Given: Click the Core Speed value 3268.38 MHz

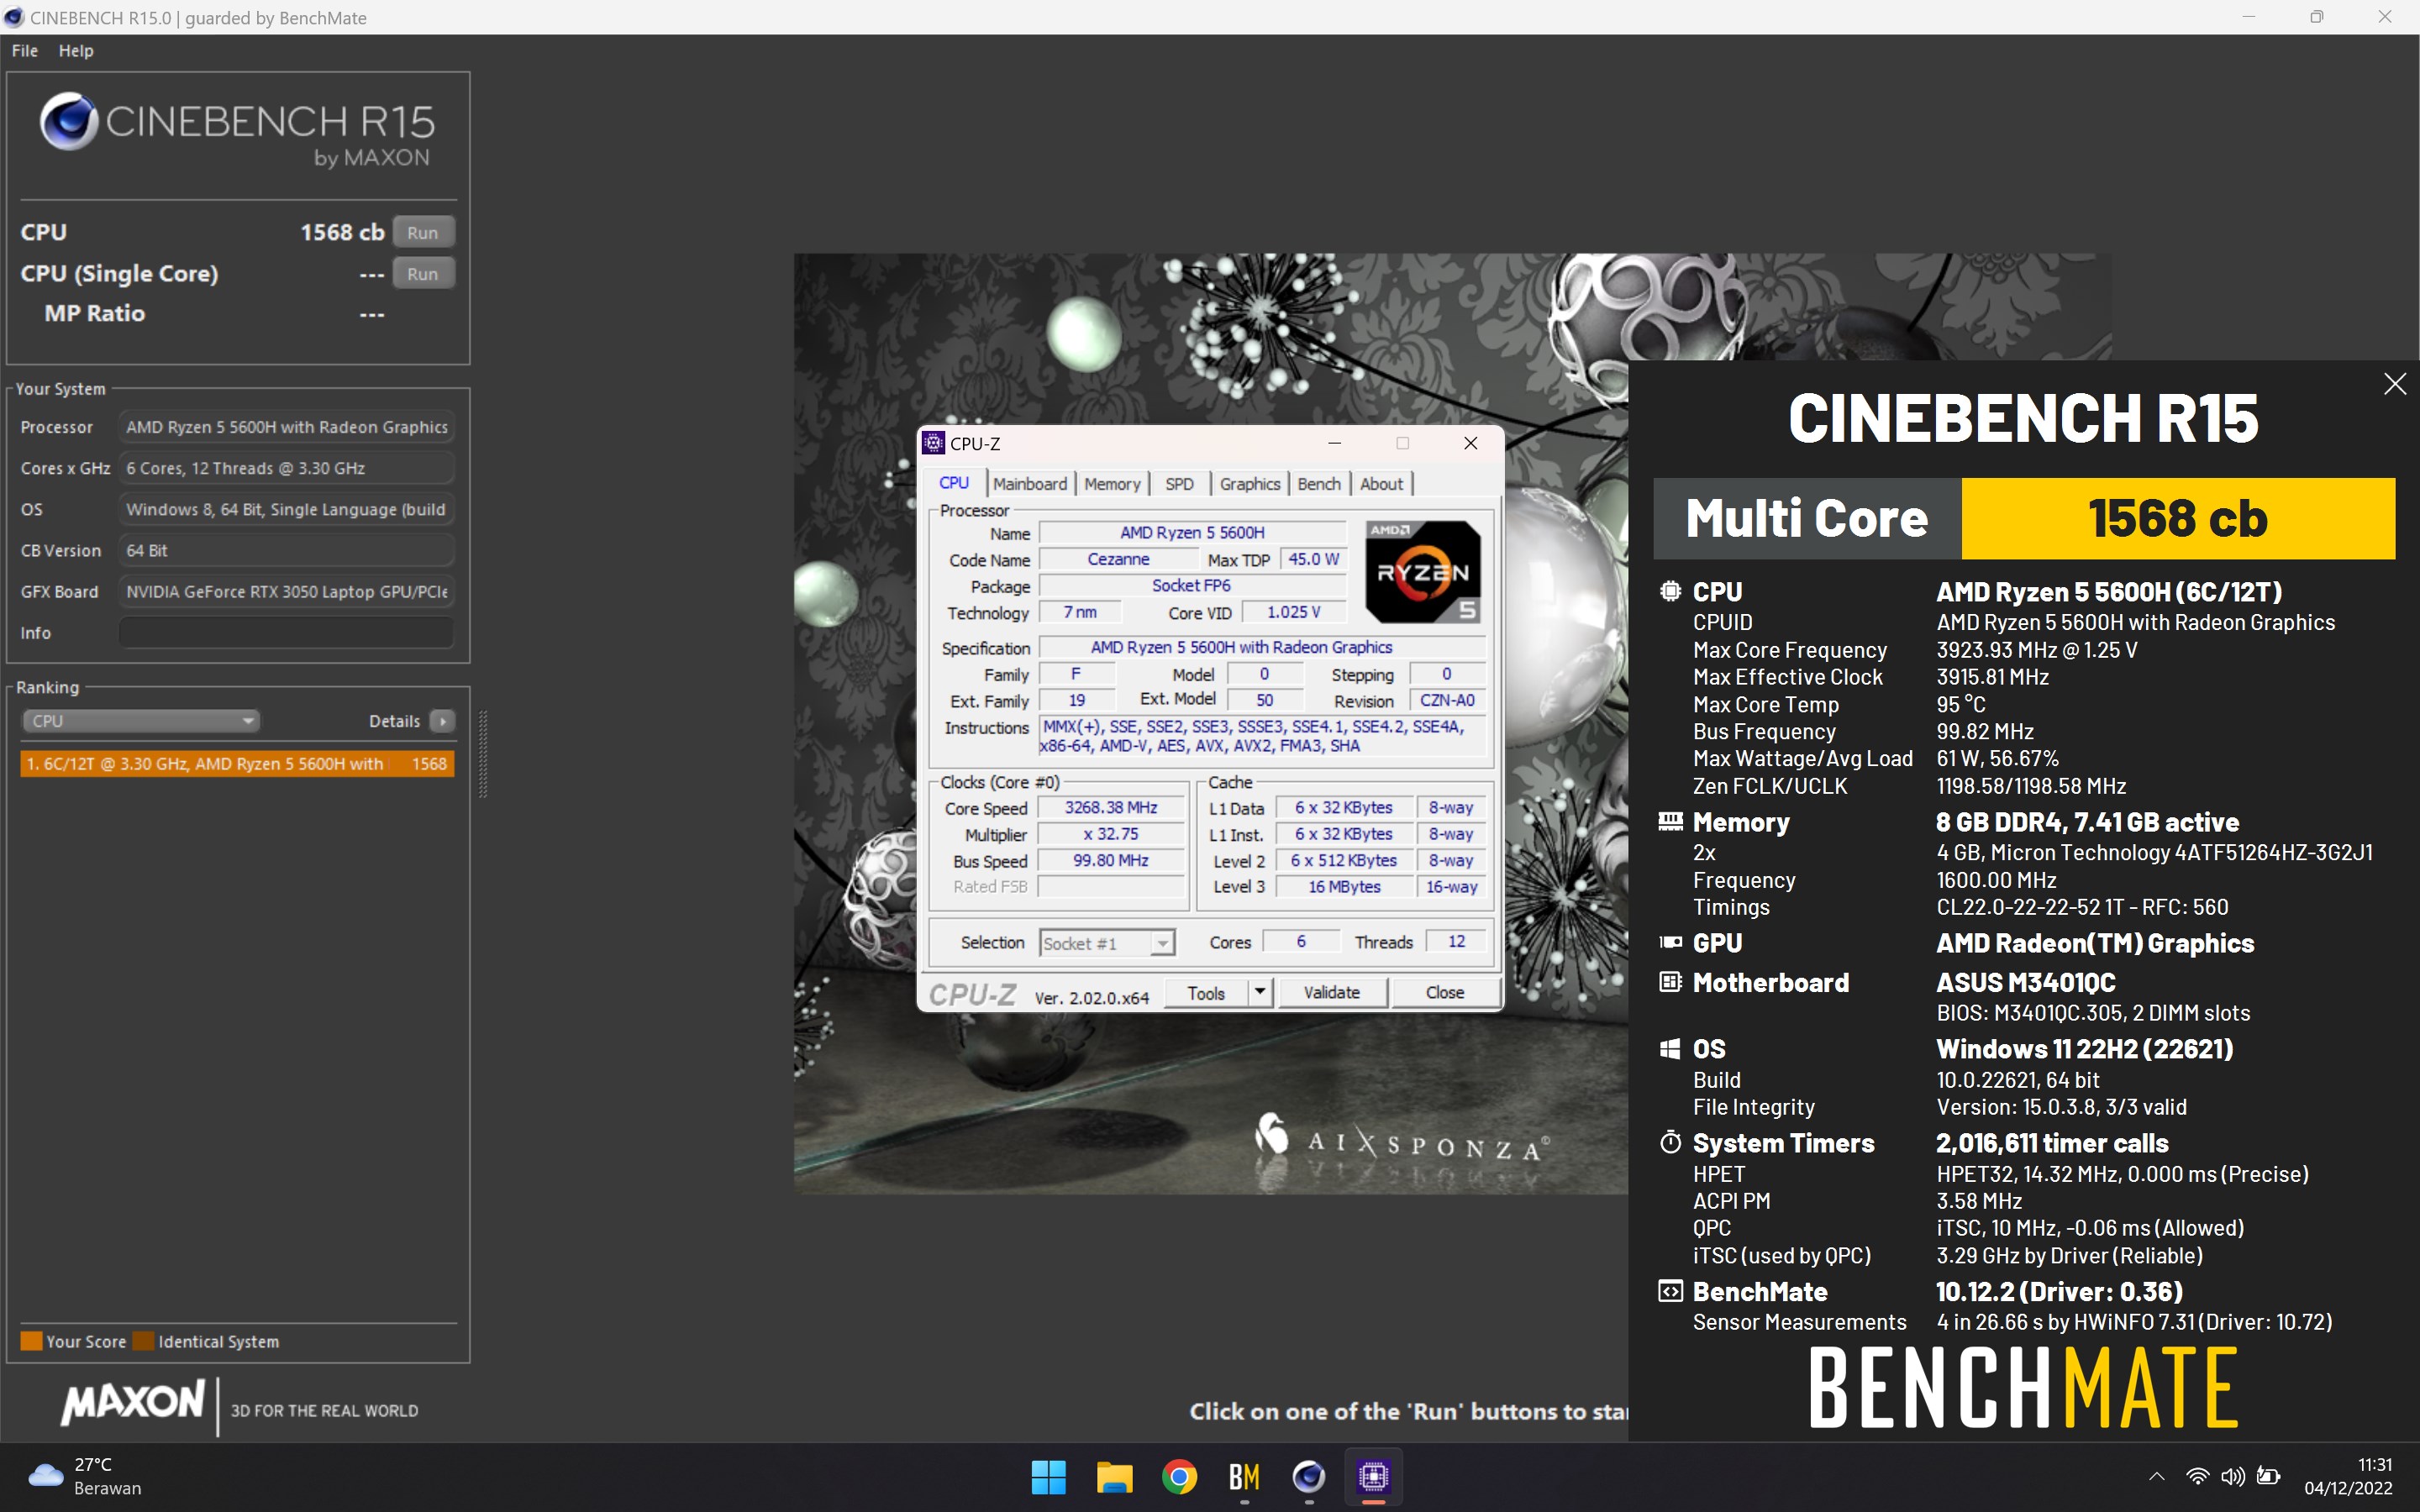Looking at the screenshot, I should click(1110, 807).
